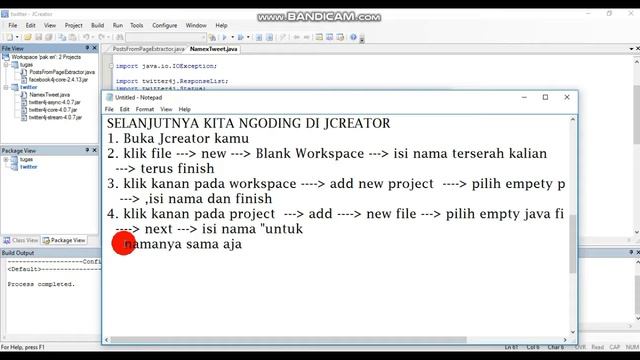Open the Configure menu in JCreator
640x360 pixels.
pos(164,25)
